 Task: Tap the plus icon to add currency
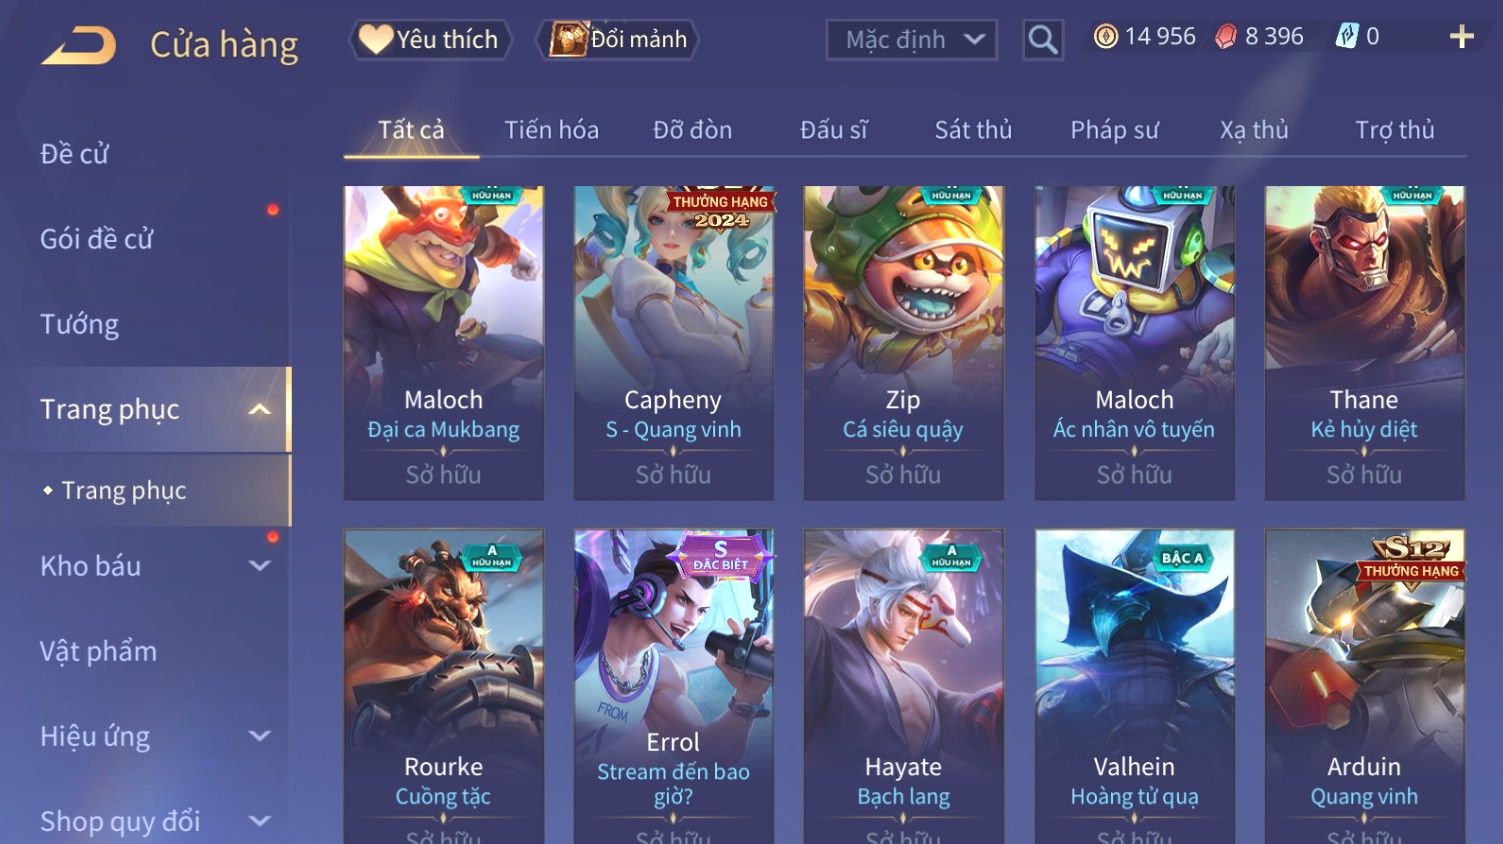(x=1462, y=37)
